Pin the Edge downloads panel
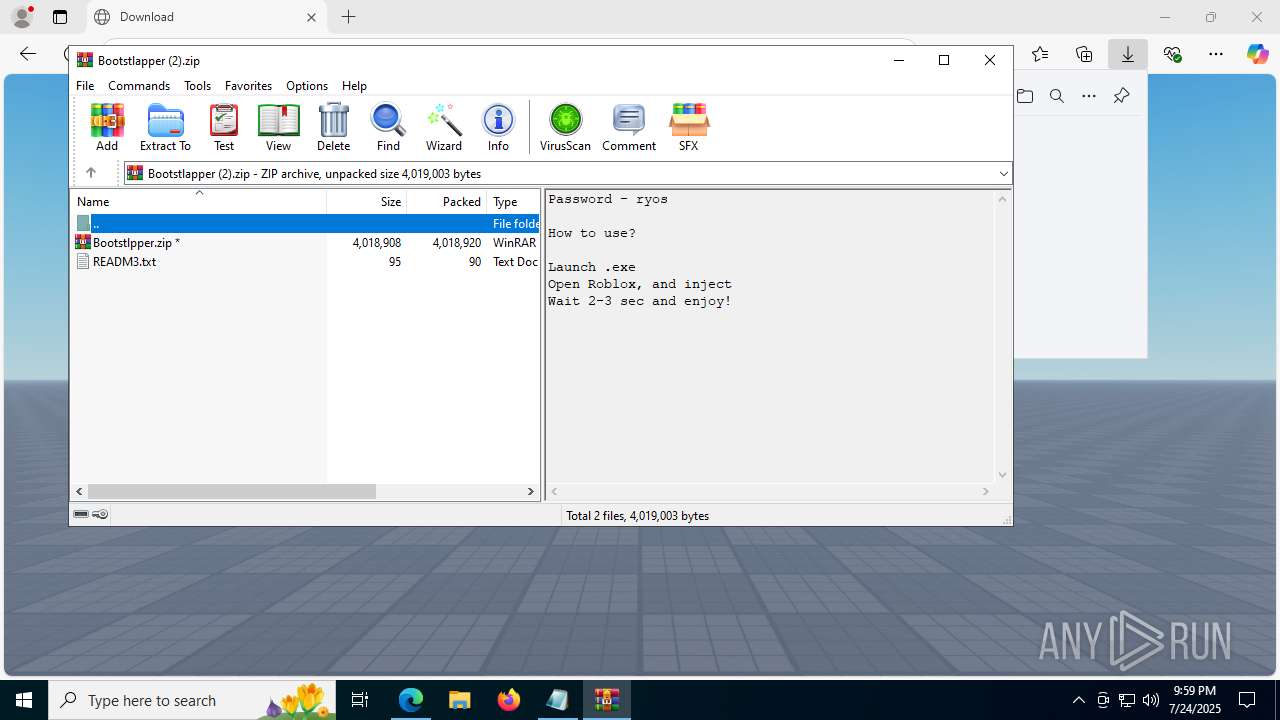 coord(1121,96)
